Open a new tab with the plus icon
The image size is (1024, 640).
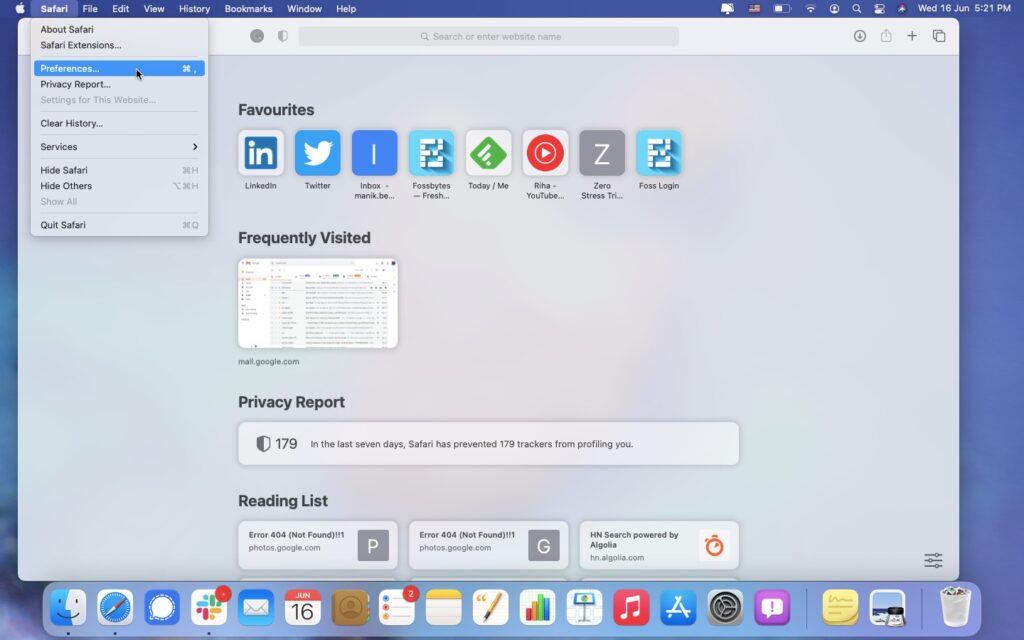coord(912,35)
